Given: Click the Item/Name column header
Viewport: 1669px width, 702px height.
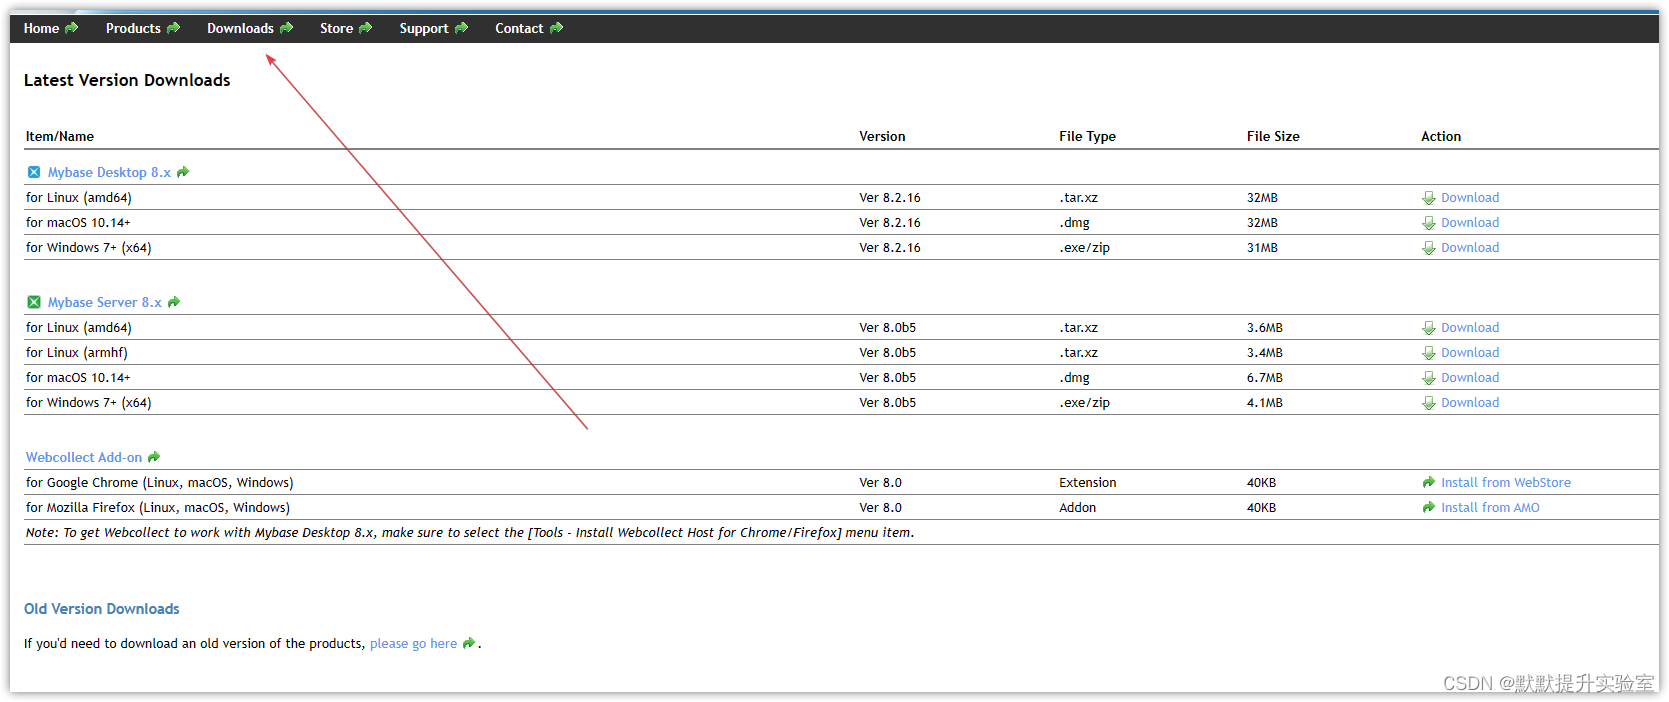Looking at the screenshot, I should [60, 136].
